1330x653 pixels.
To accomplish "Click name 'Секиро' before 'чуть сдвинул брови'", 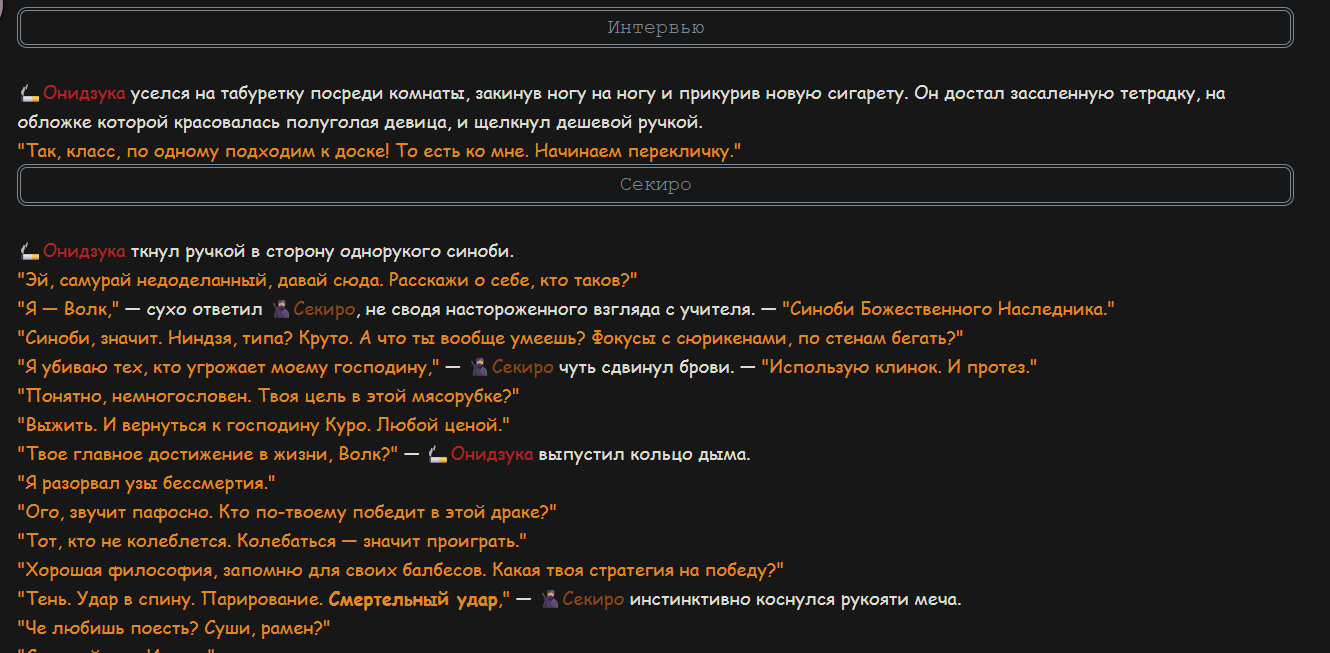I will pyautogui.click(x=522, y=367).
